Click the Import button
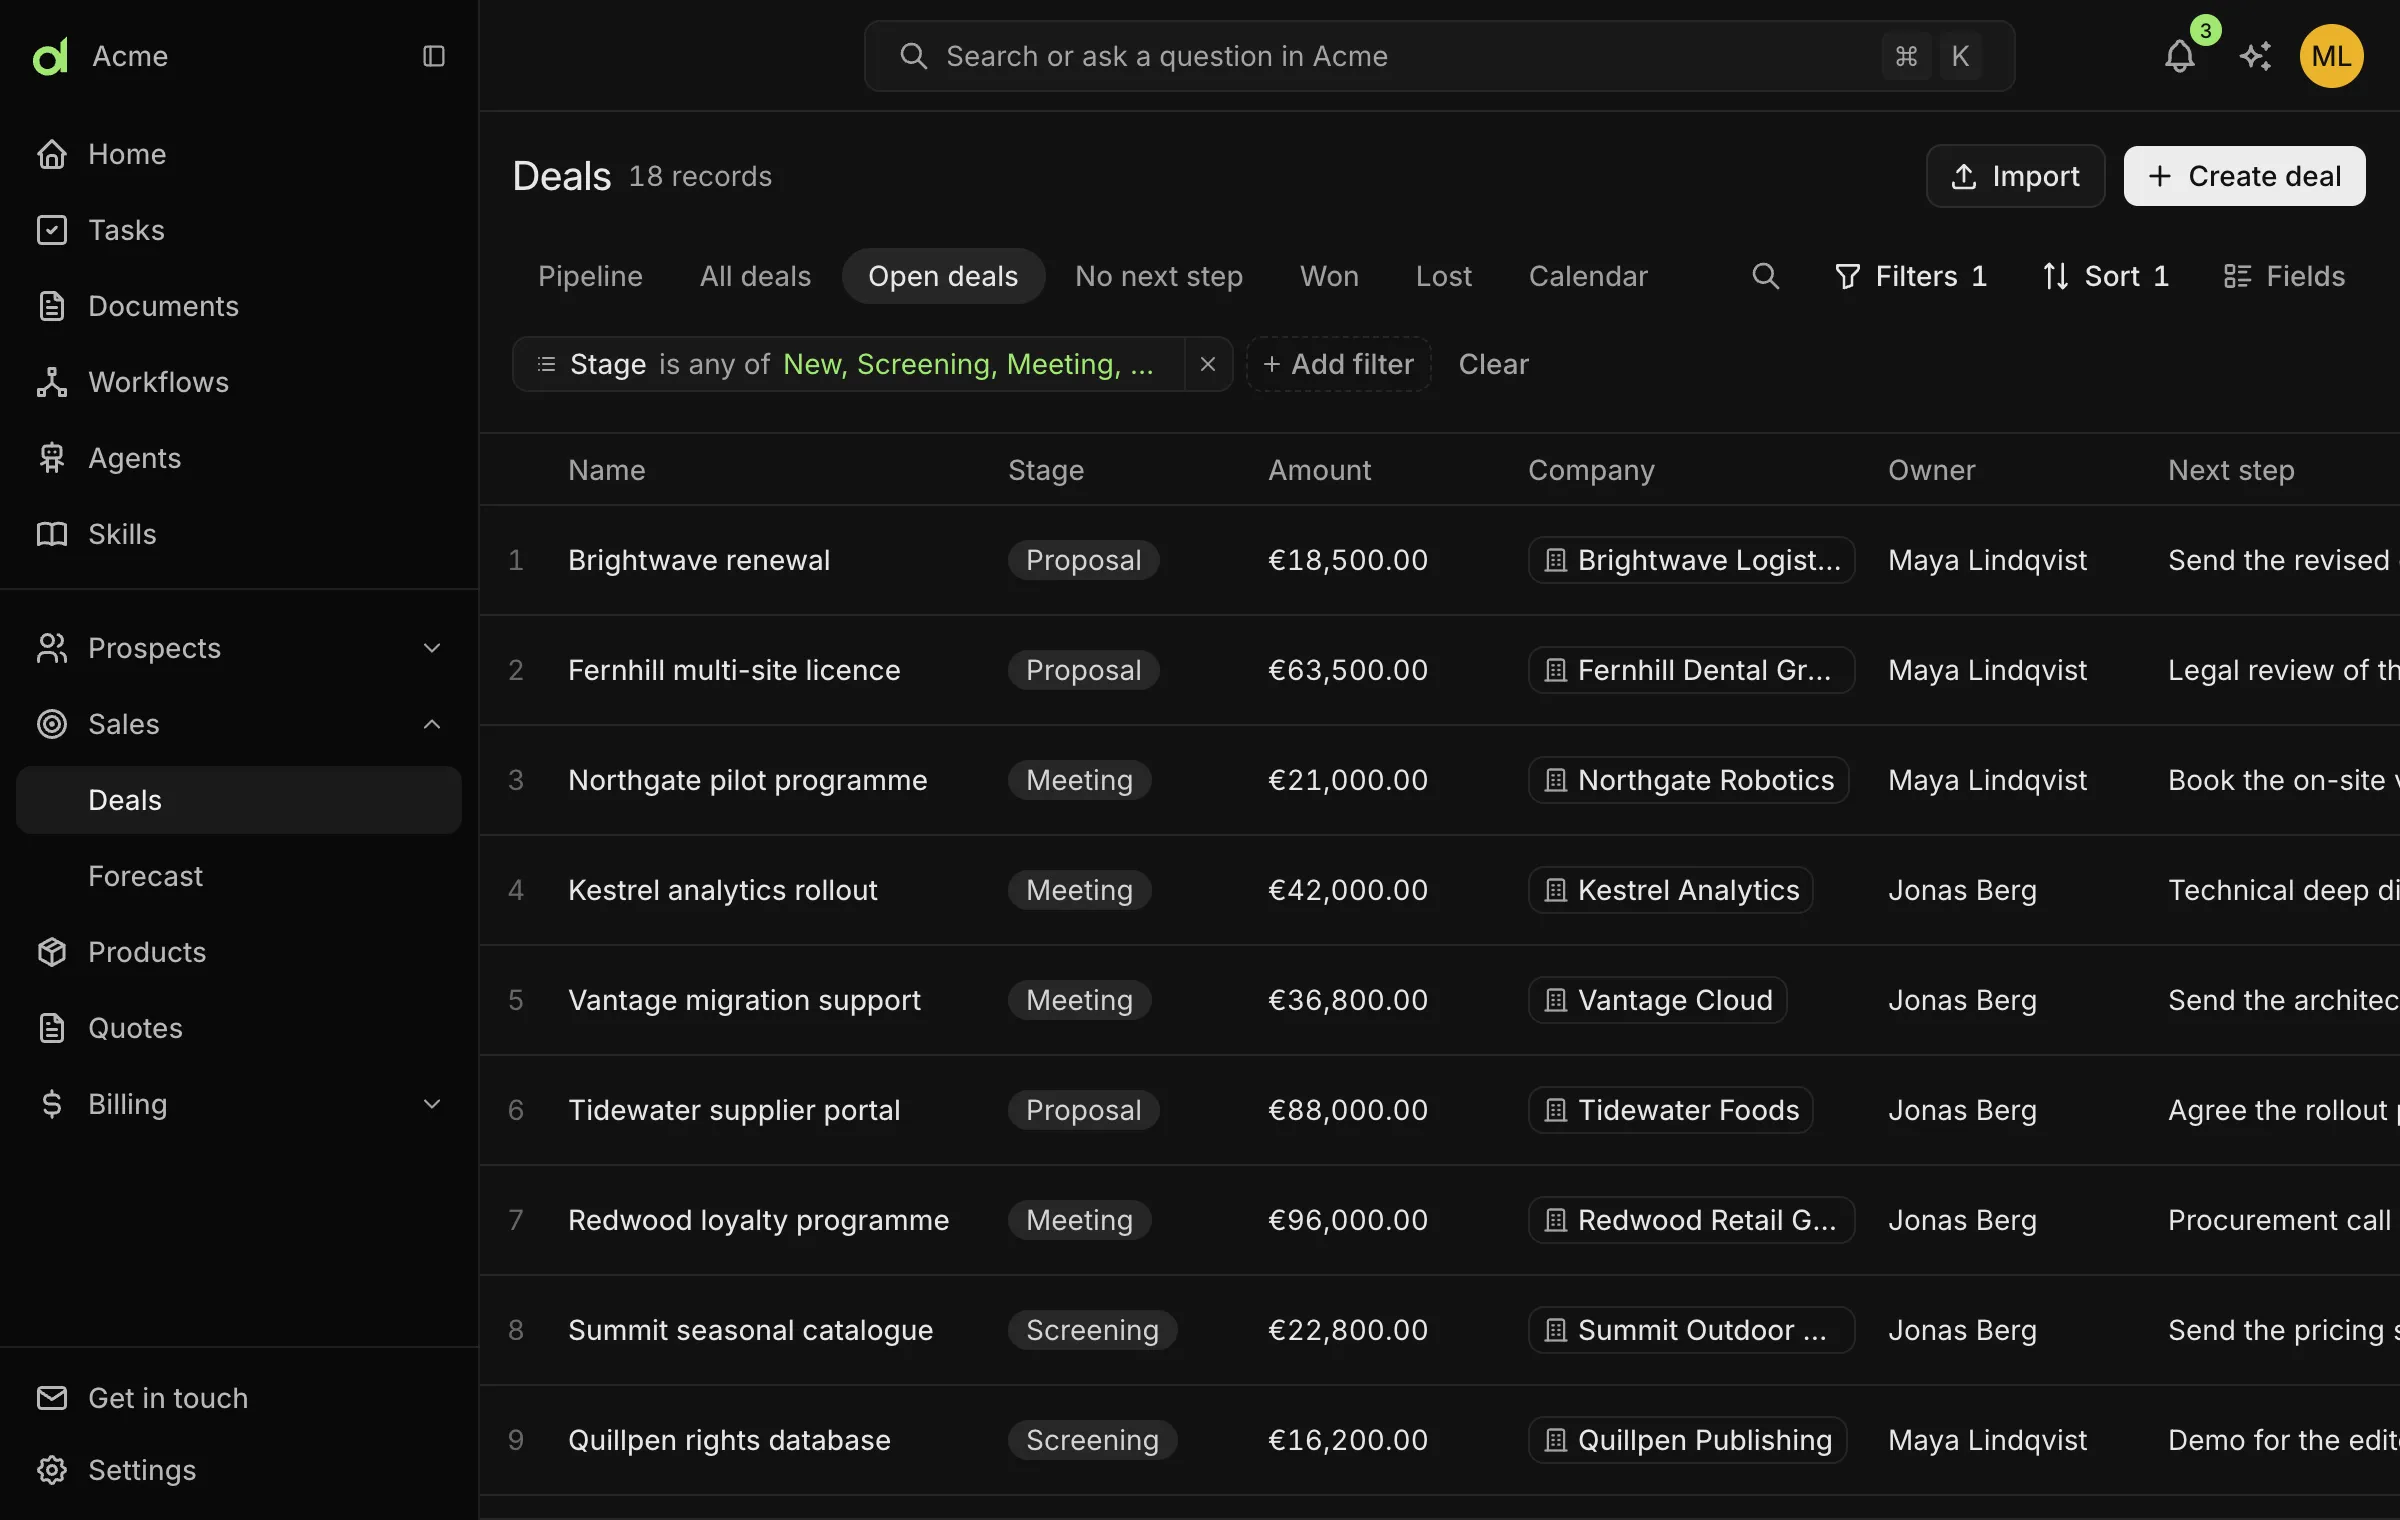Screen dimensions: 2400x1520 (2015, 176)
